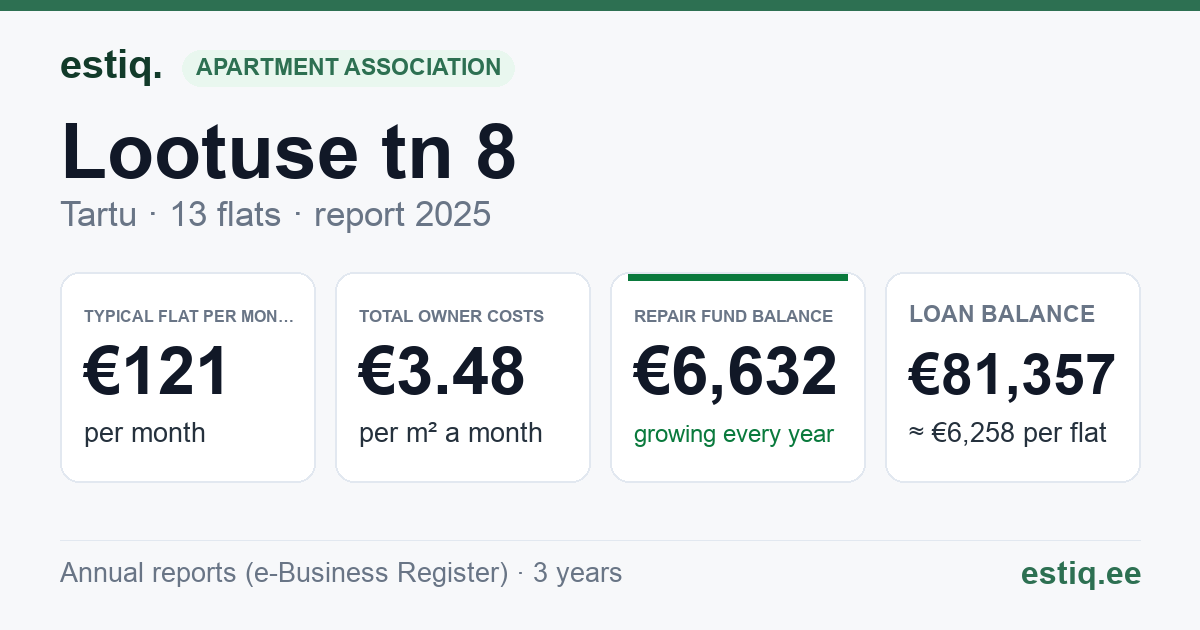Click the subtitle Tartu · 13 flats · report 2025
The height and width of the screenshot is (630, 1200).
[x=275, y=214]
